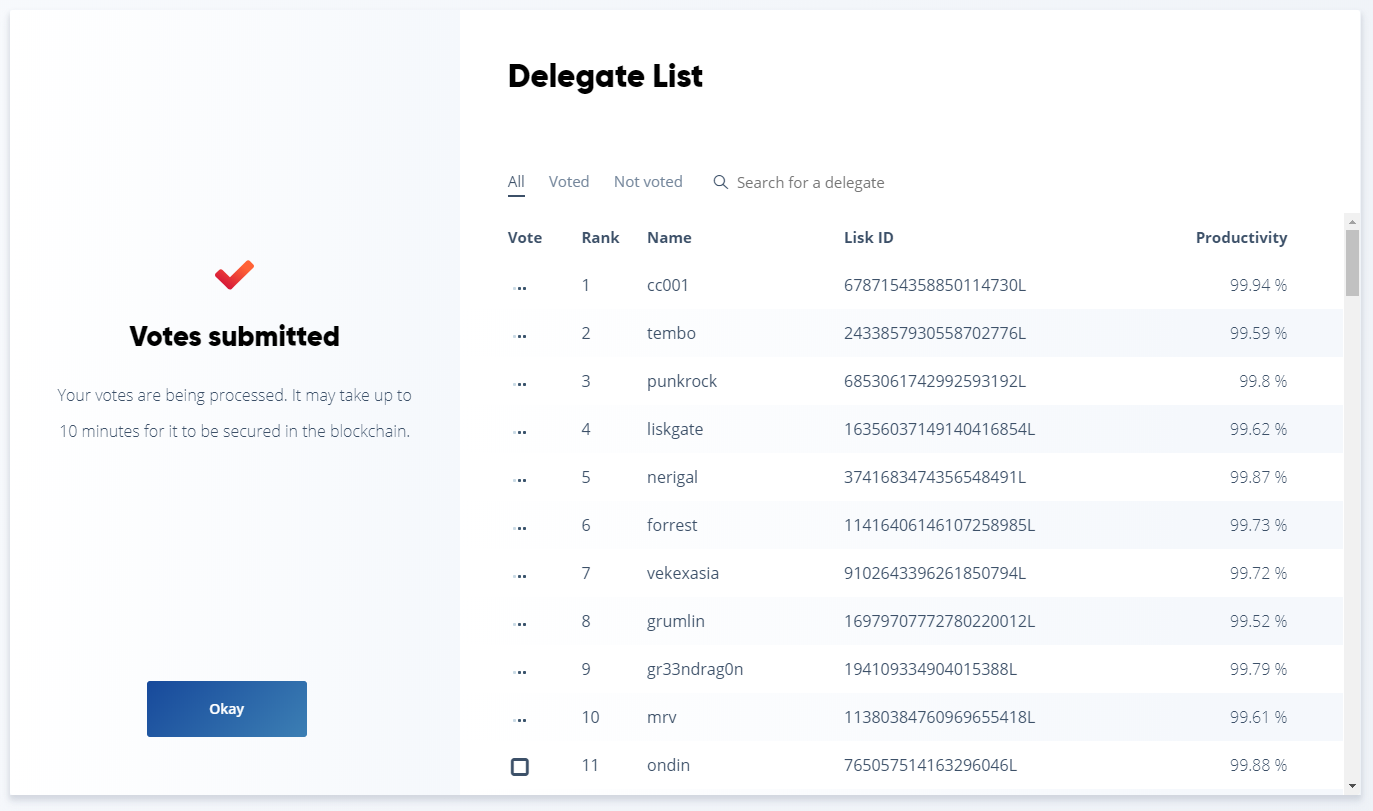This screenshot has width=1373, height=811.
Task: Click the scrollbar down arrow
Action: (x=1352, y=786)
